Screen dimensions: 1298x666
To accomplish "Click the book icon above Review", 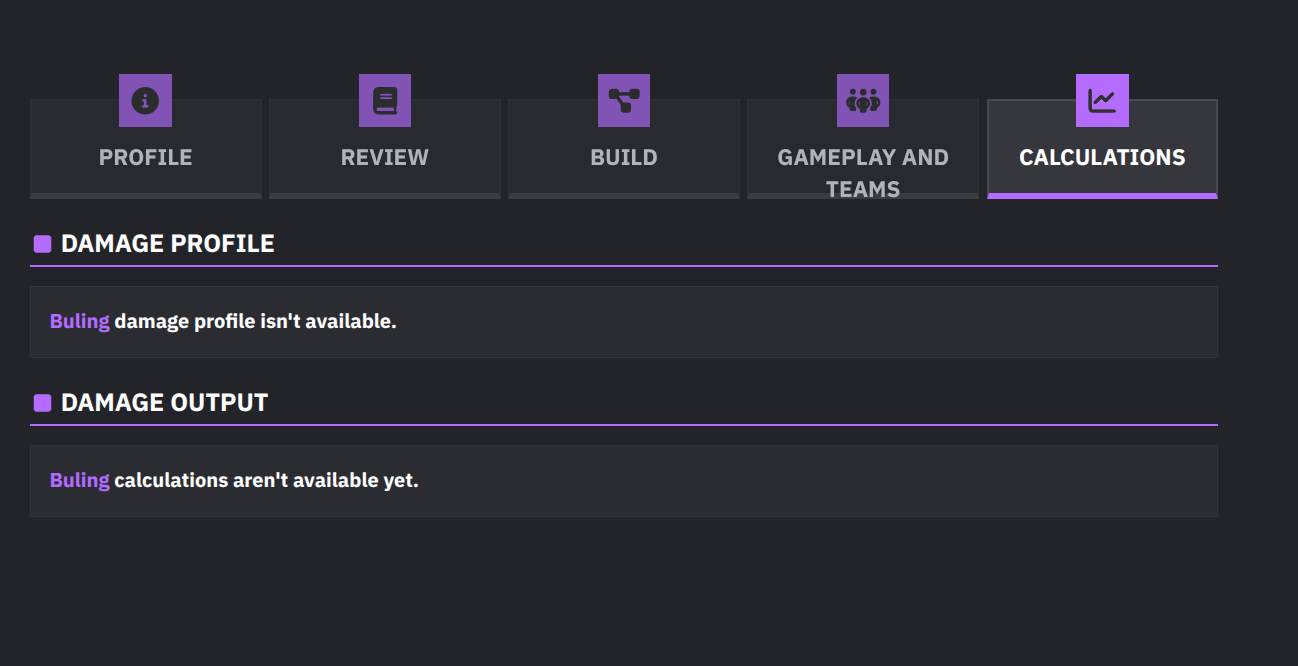I will [x=385, y=100].
